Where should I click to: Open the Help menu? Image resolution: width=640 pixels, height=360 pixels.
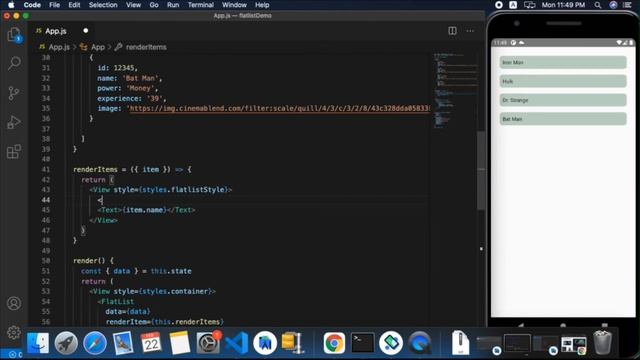tap(262, 5)
